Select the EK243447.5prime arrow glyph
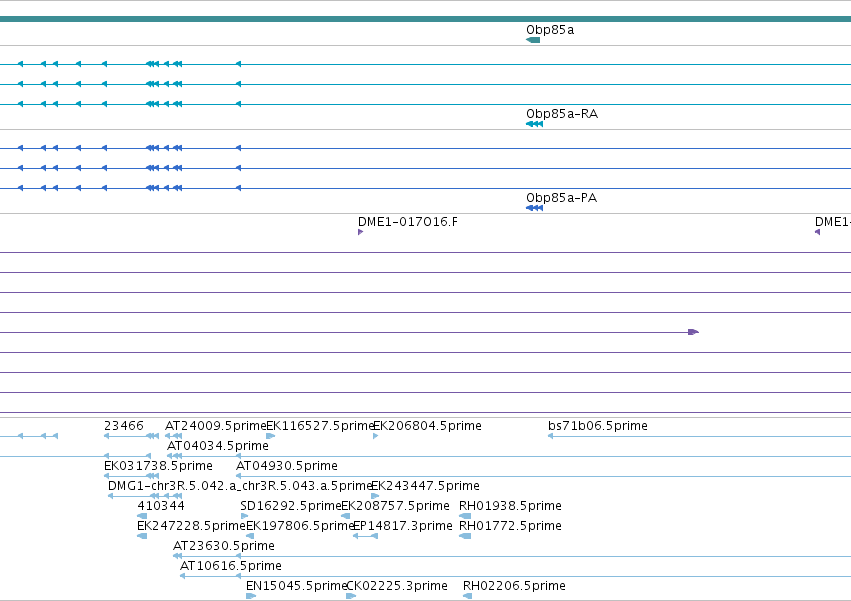This screenshot has height=601, width=851. click(x=375, y=496)
